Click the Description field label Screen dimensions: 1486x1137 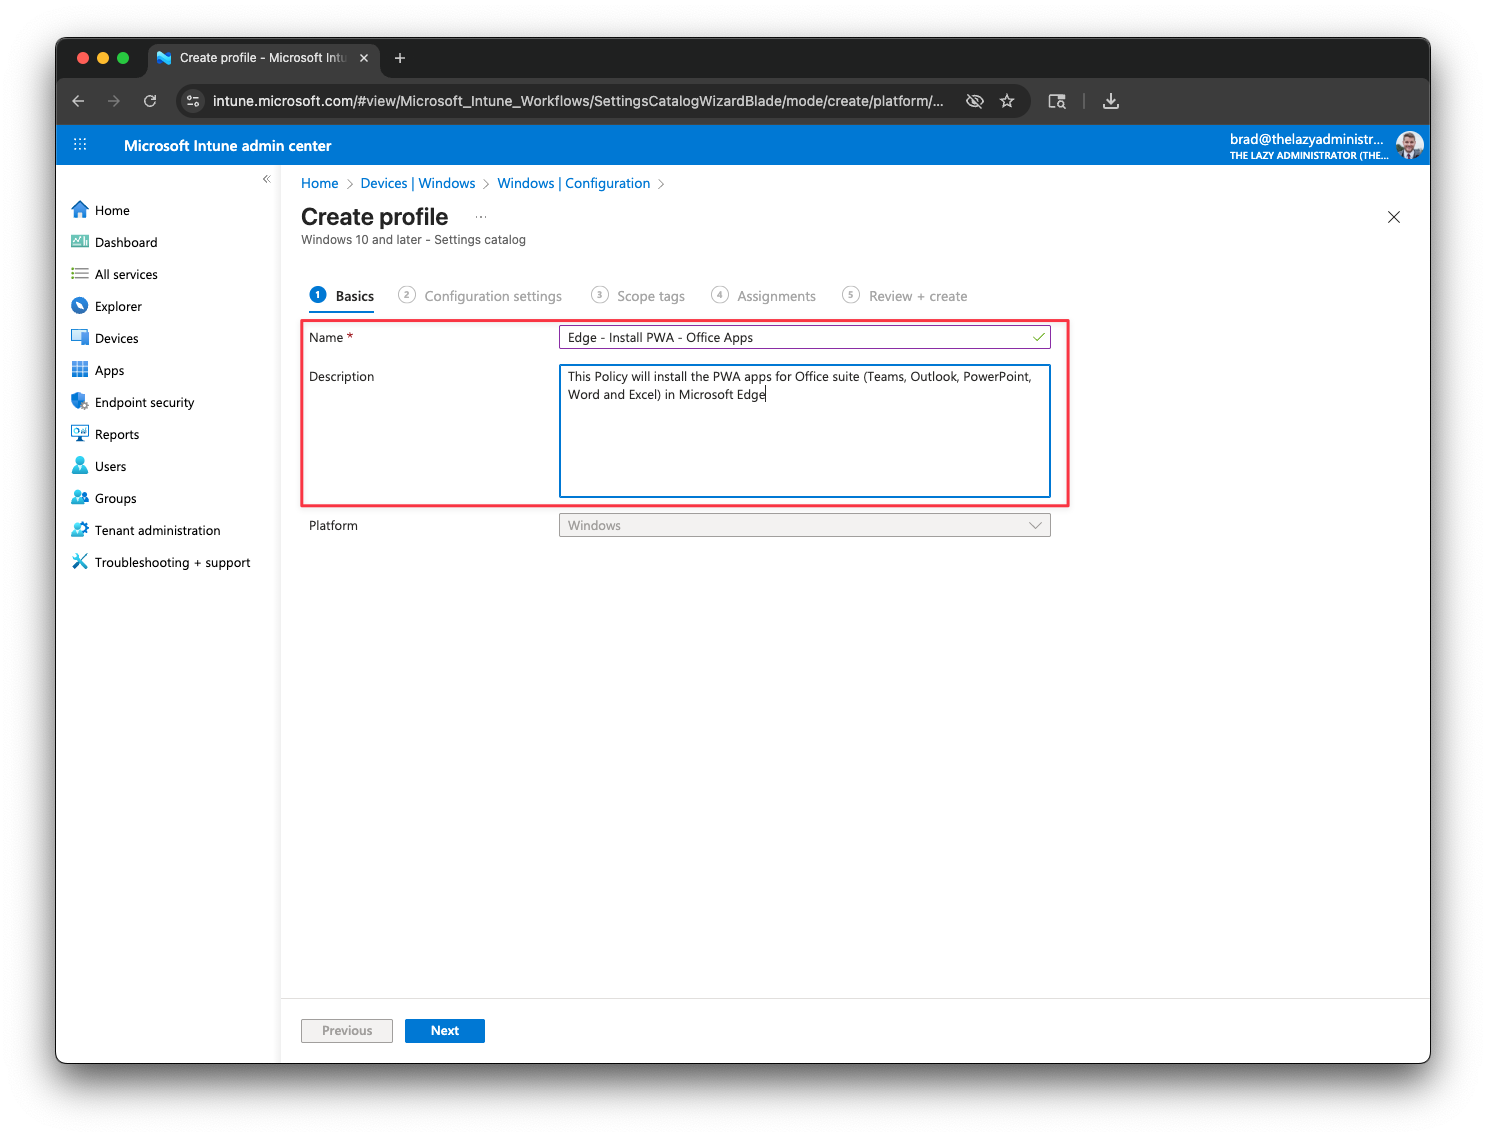pos(341,376)
